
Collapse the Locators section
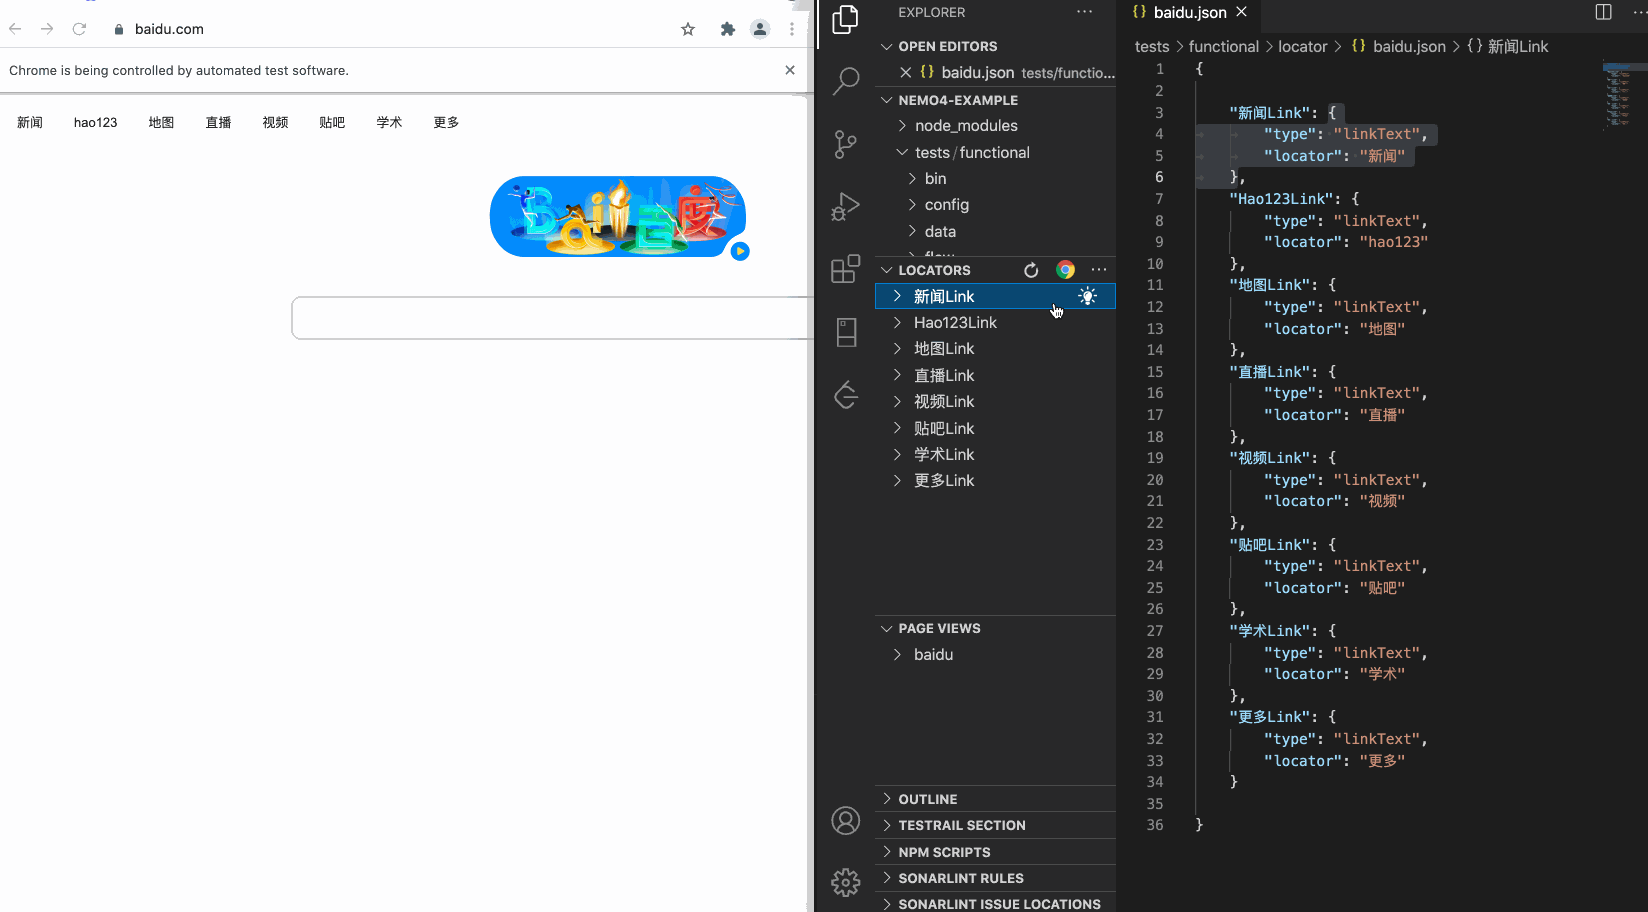[x=886, y=270]
